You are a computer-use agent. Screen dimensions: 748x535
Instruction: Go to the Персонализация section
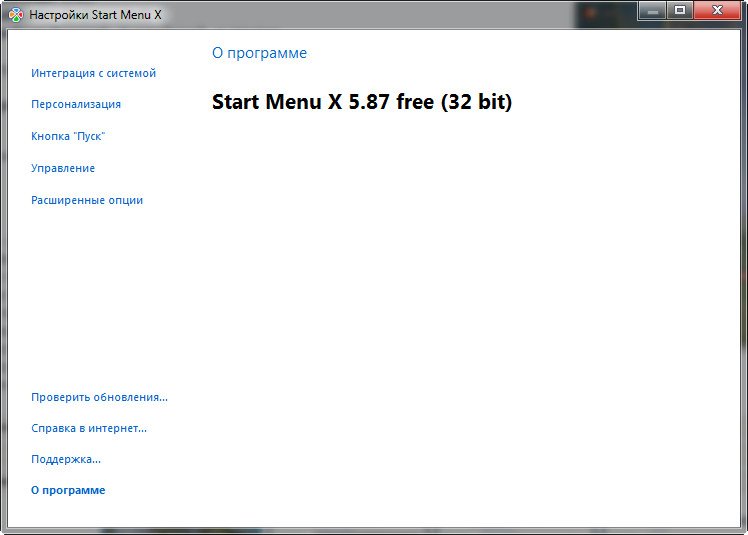[76, 104]
